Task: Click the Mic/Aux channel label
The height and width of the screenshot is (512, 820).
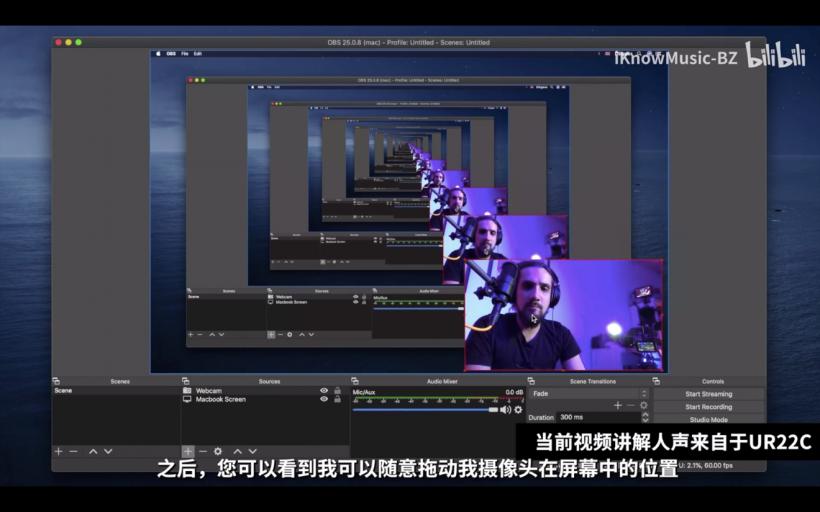Action: coord(364,392)
